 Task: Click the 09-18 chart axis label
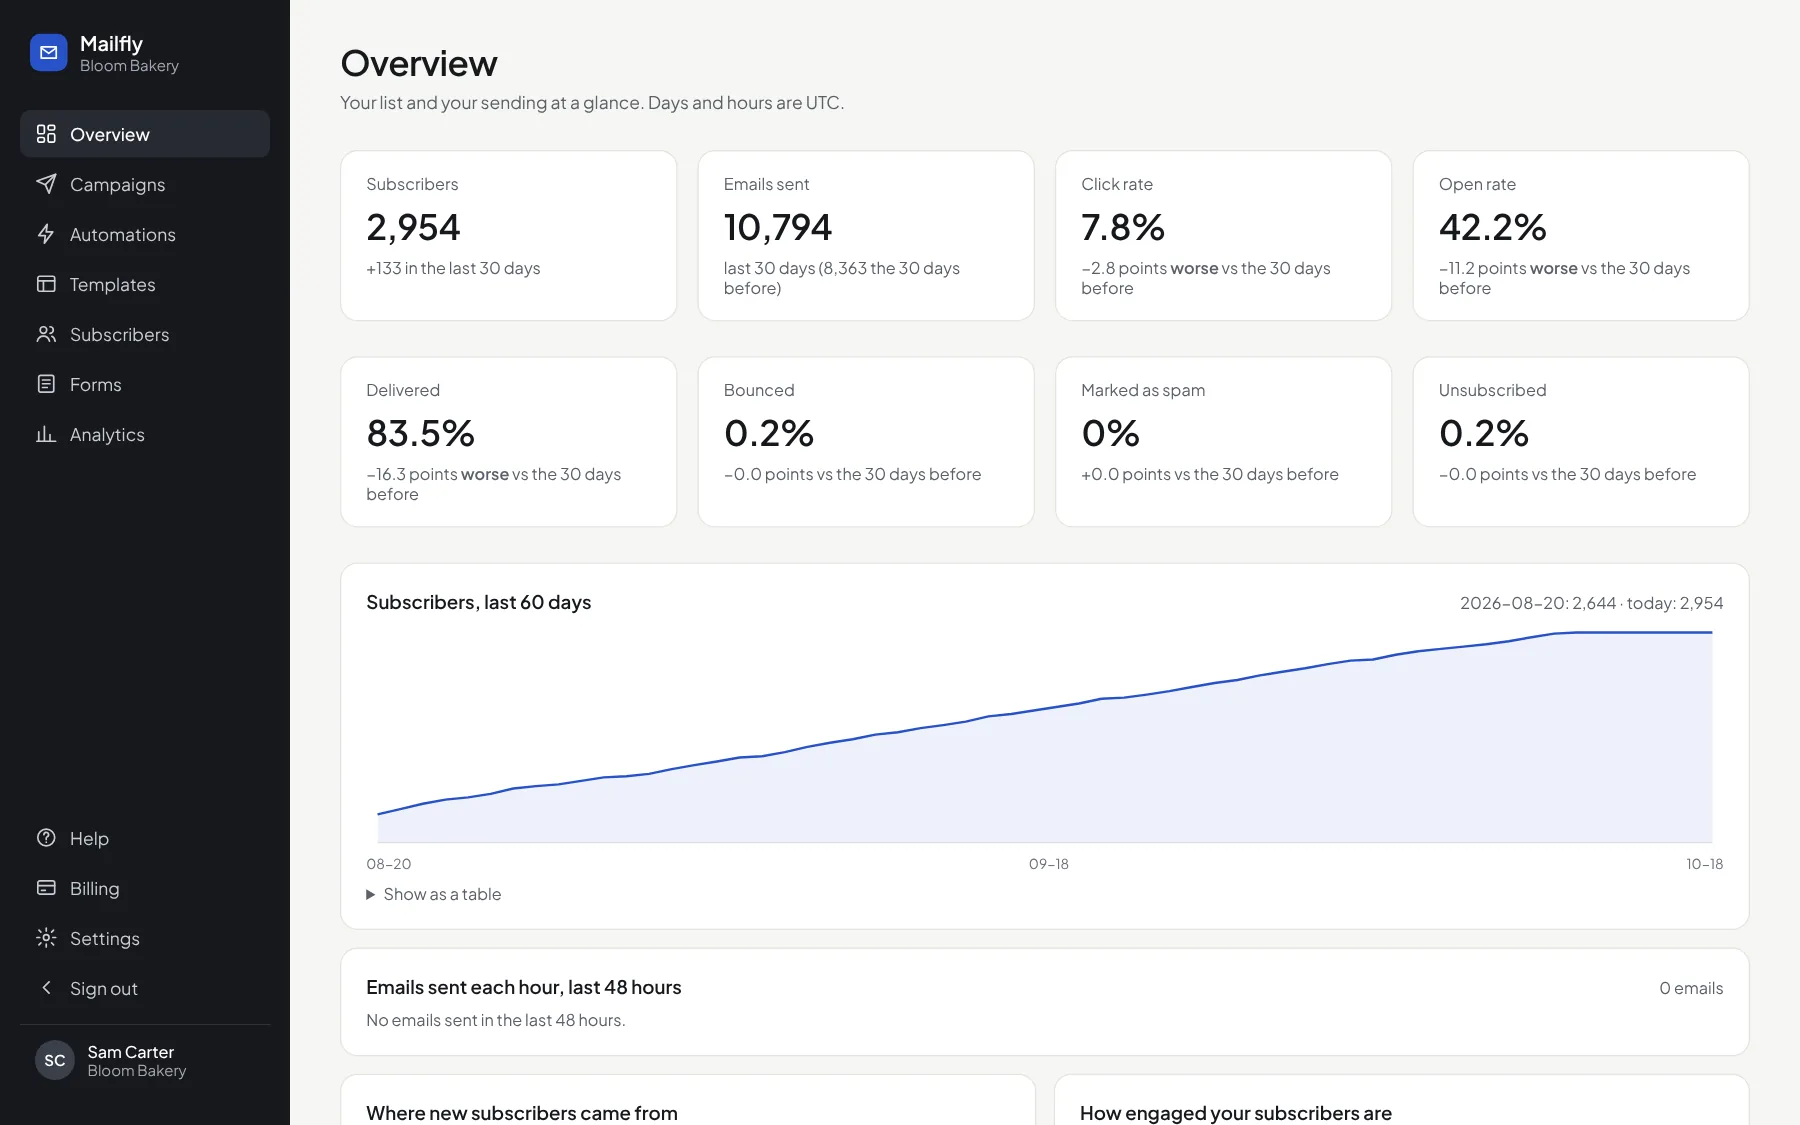pyautogui.click(x=1049, y=864)
